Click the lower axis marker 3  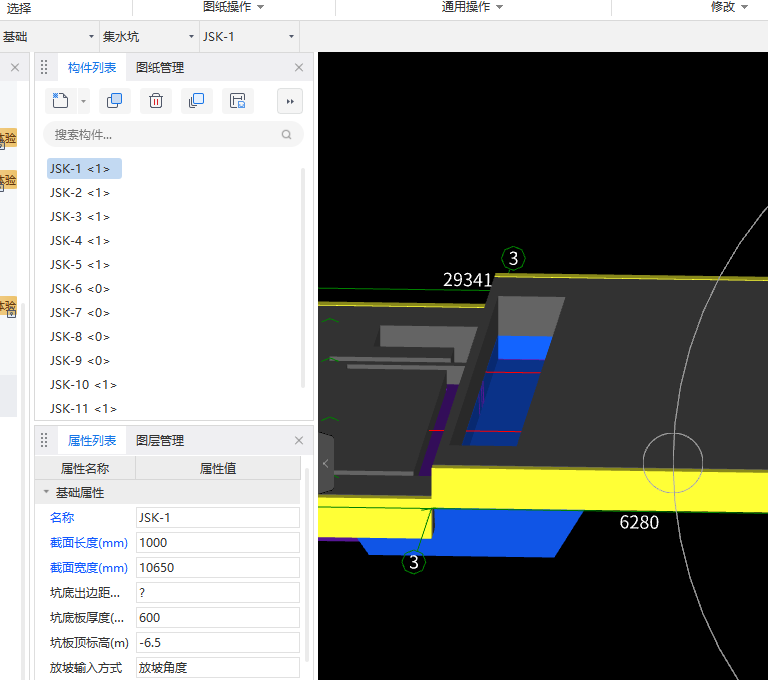pyautogui.click(x=414, y=562)
